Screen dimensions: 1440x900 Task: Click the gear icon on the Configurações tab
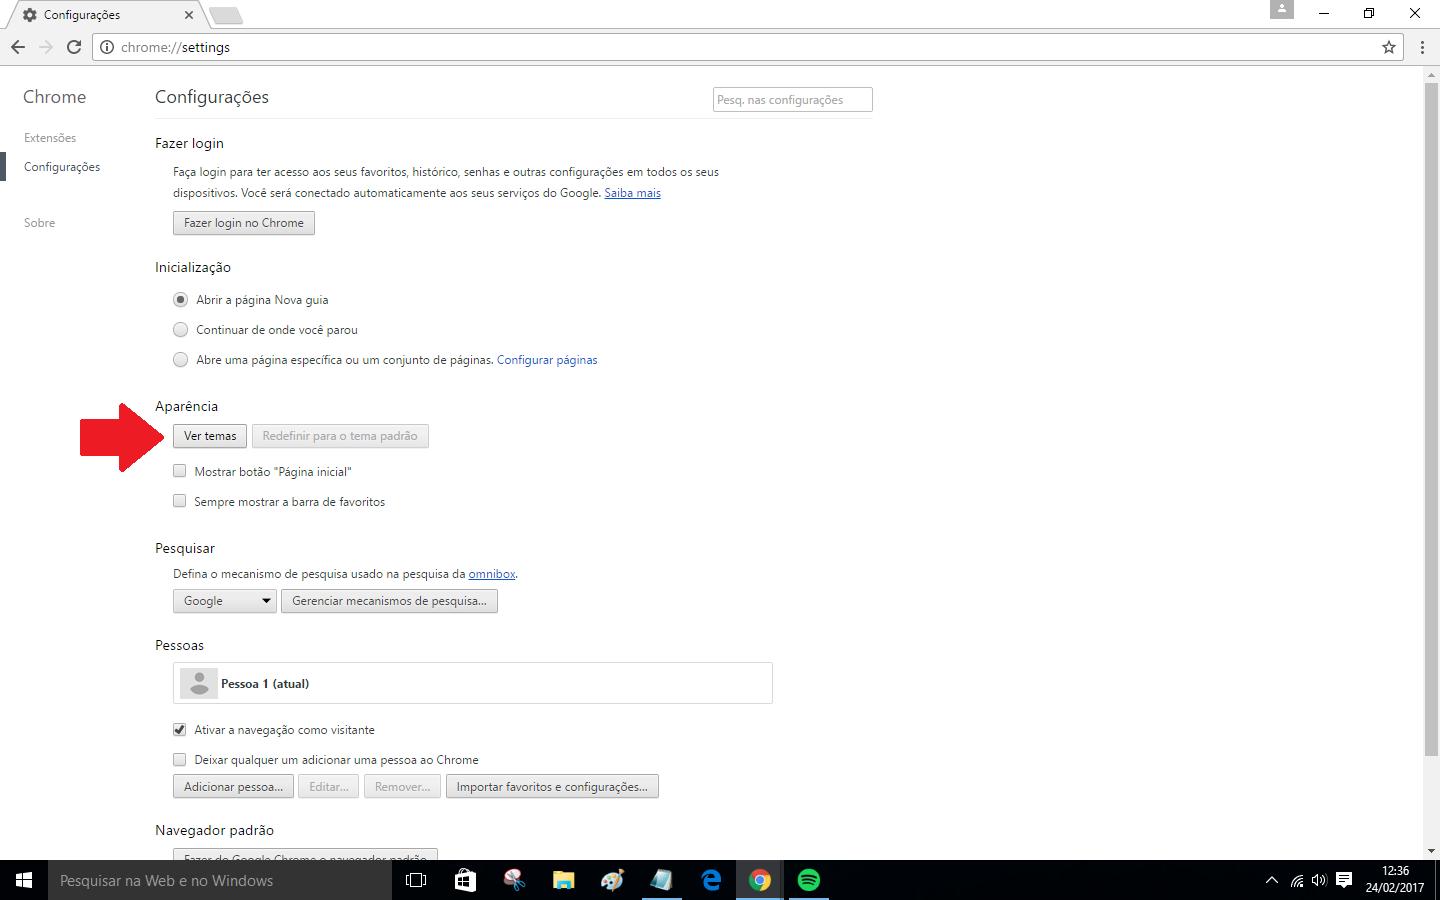pos(29,15)
